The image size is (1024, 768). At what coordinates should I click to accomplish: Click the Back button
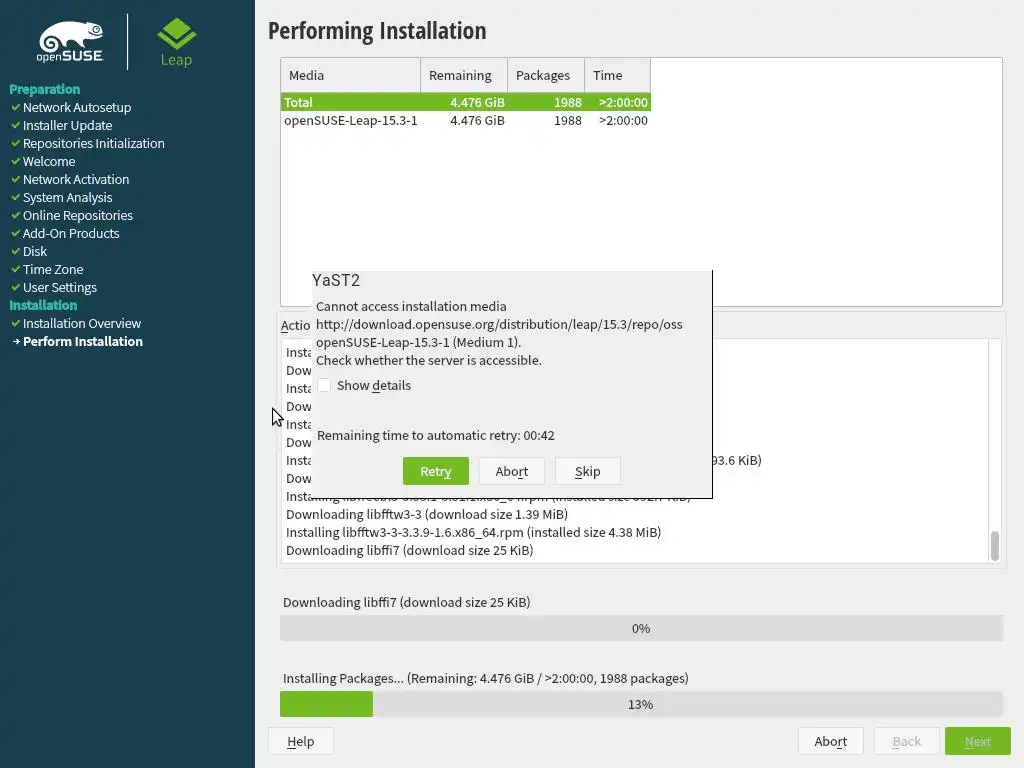pyautogui.click(x=906, y=741)
